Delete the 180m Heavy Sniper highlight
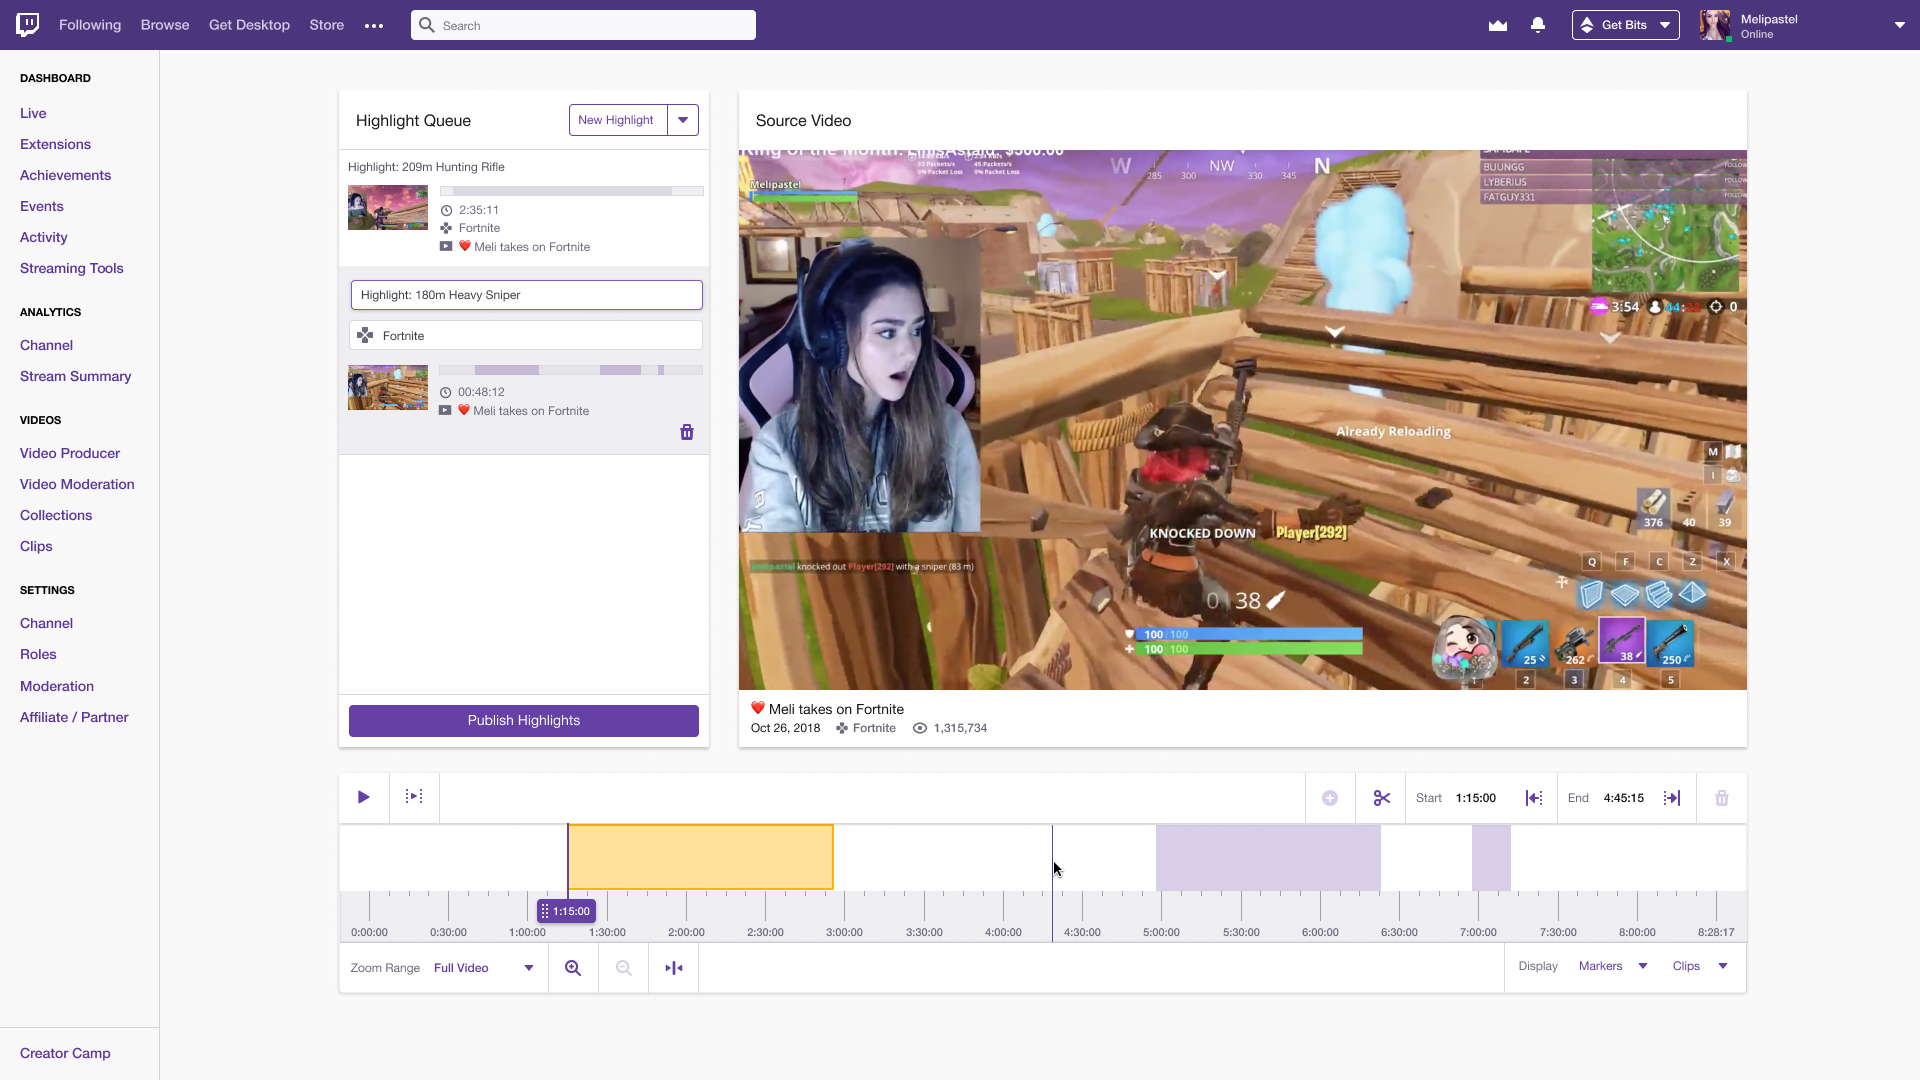 [687, 432]
